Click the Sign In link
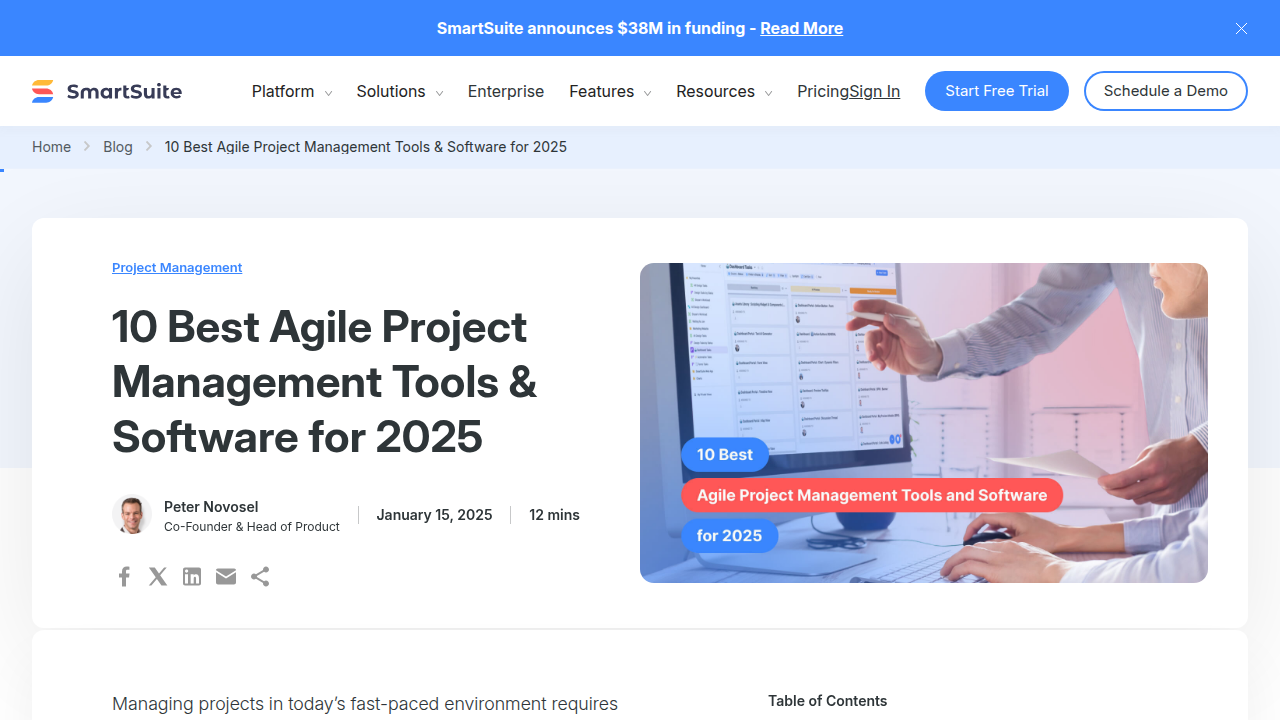1280x720 pixels. coord(875,91)
